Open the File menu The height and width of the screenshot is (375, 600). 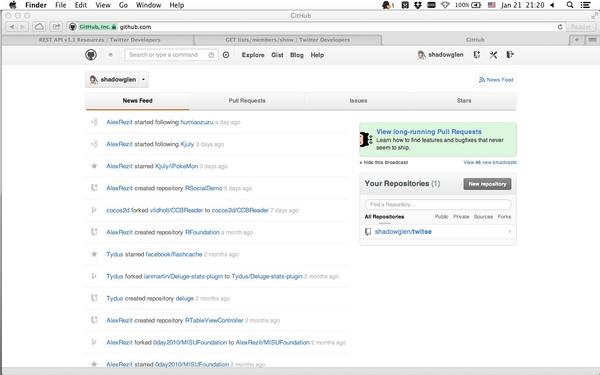(60, 5)
